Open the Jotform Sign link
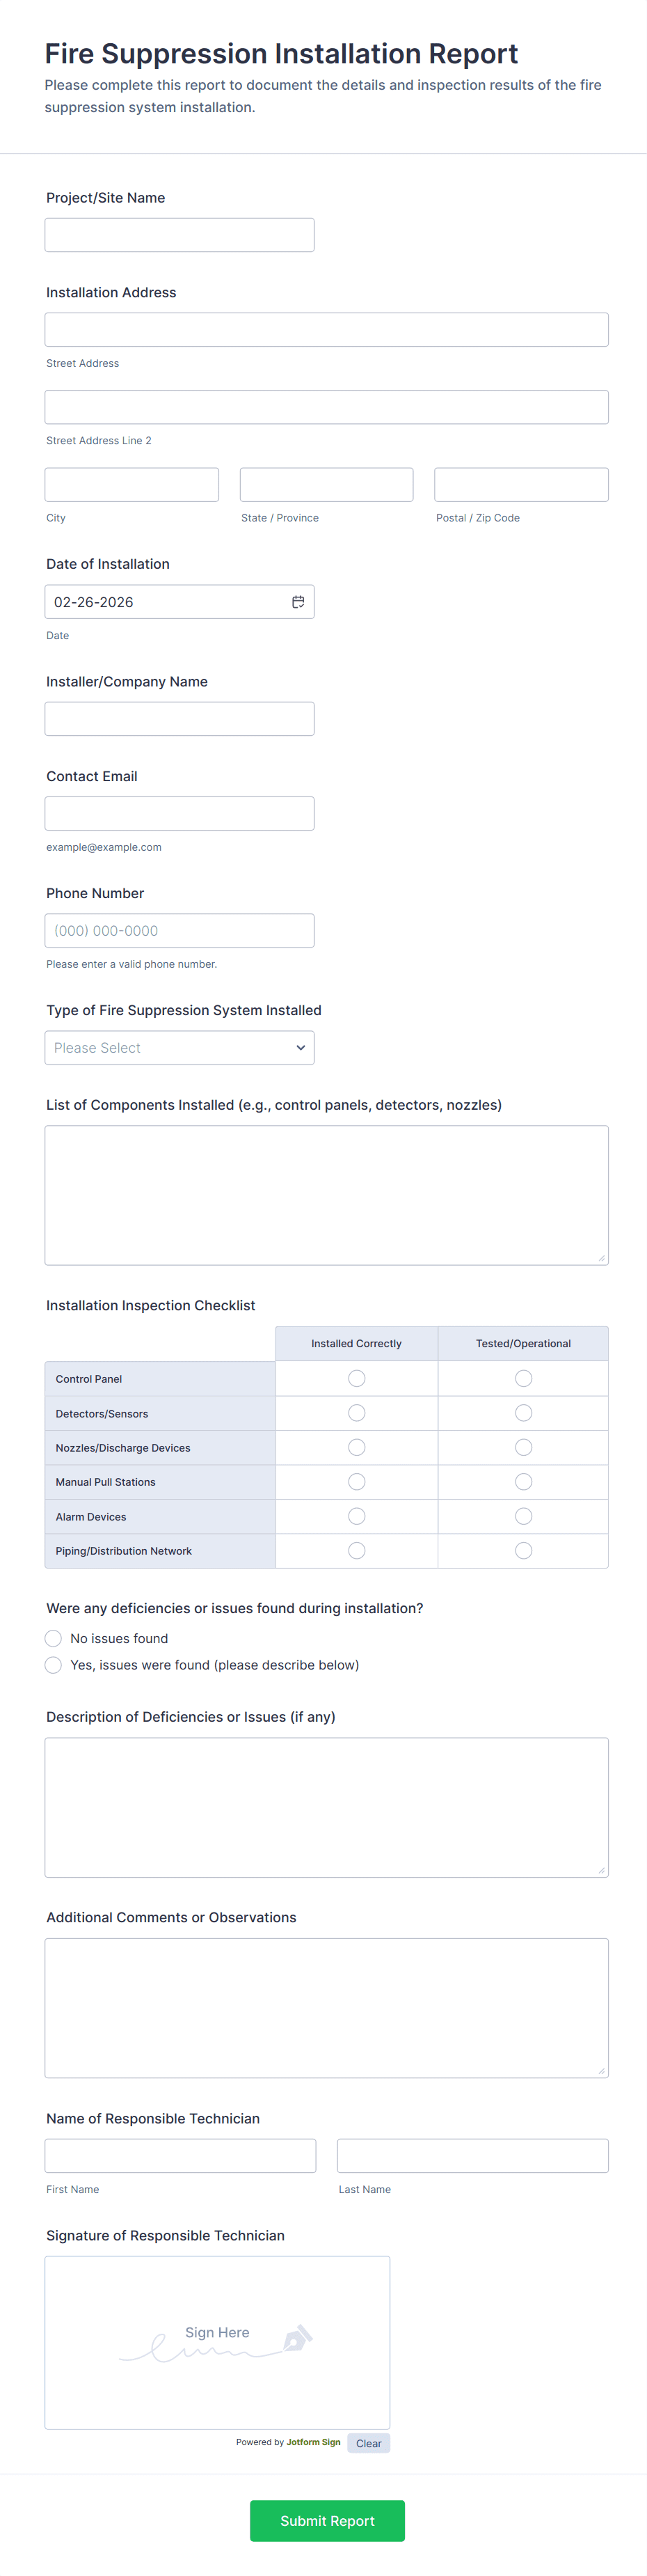 (x=313, y=2442)
